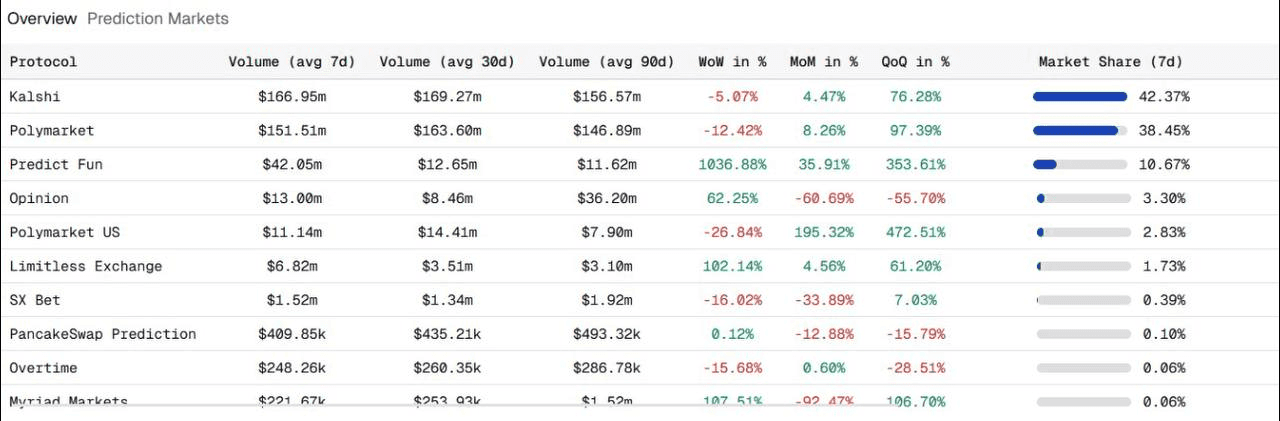Screen dimensions: 1280x421
Task: Sort by Volume (avg 90d) column
Action: point(606,62)
